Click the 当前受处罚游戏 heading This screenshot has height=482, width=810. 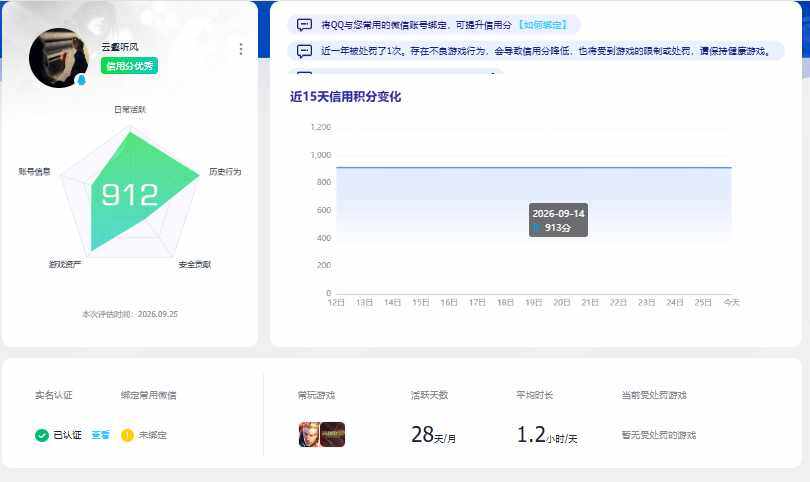click(654, 395)
